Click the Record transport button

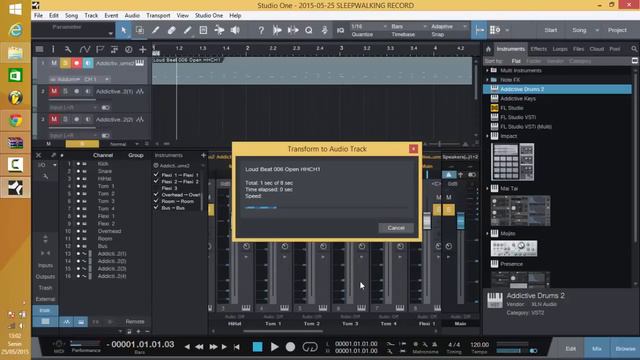[290, 347]
